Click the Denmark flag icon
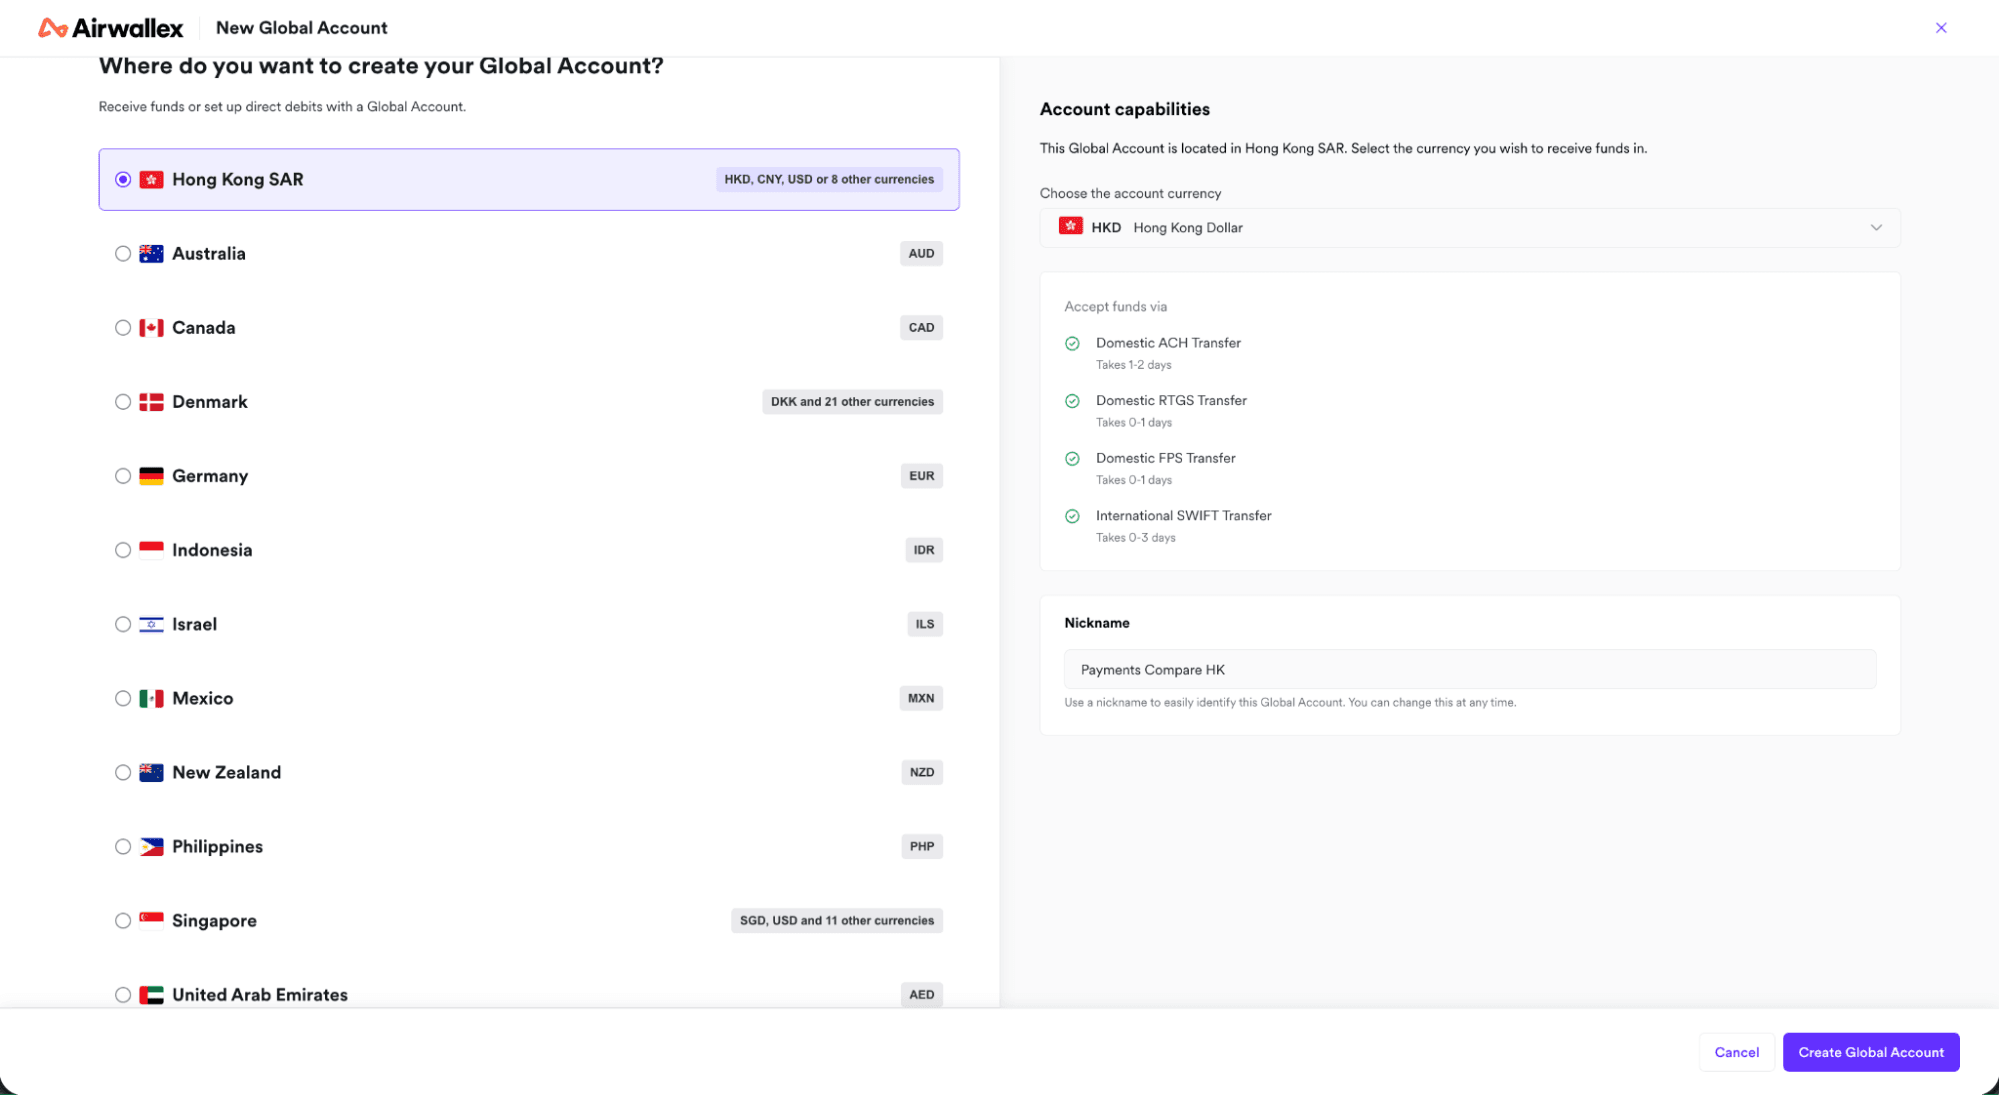Screen dimensions: 1999x1096 151,402
